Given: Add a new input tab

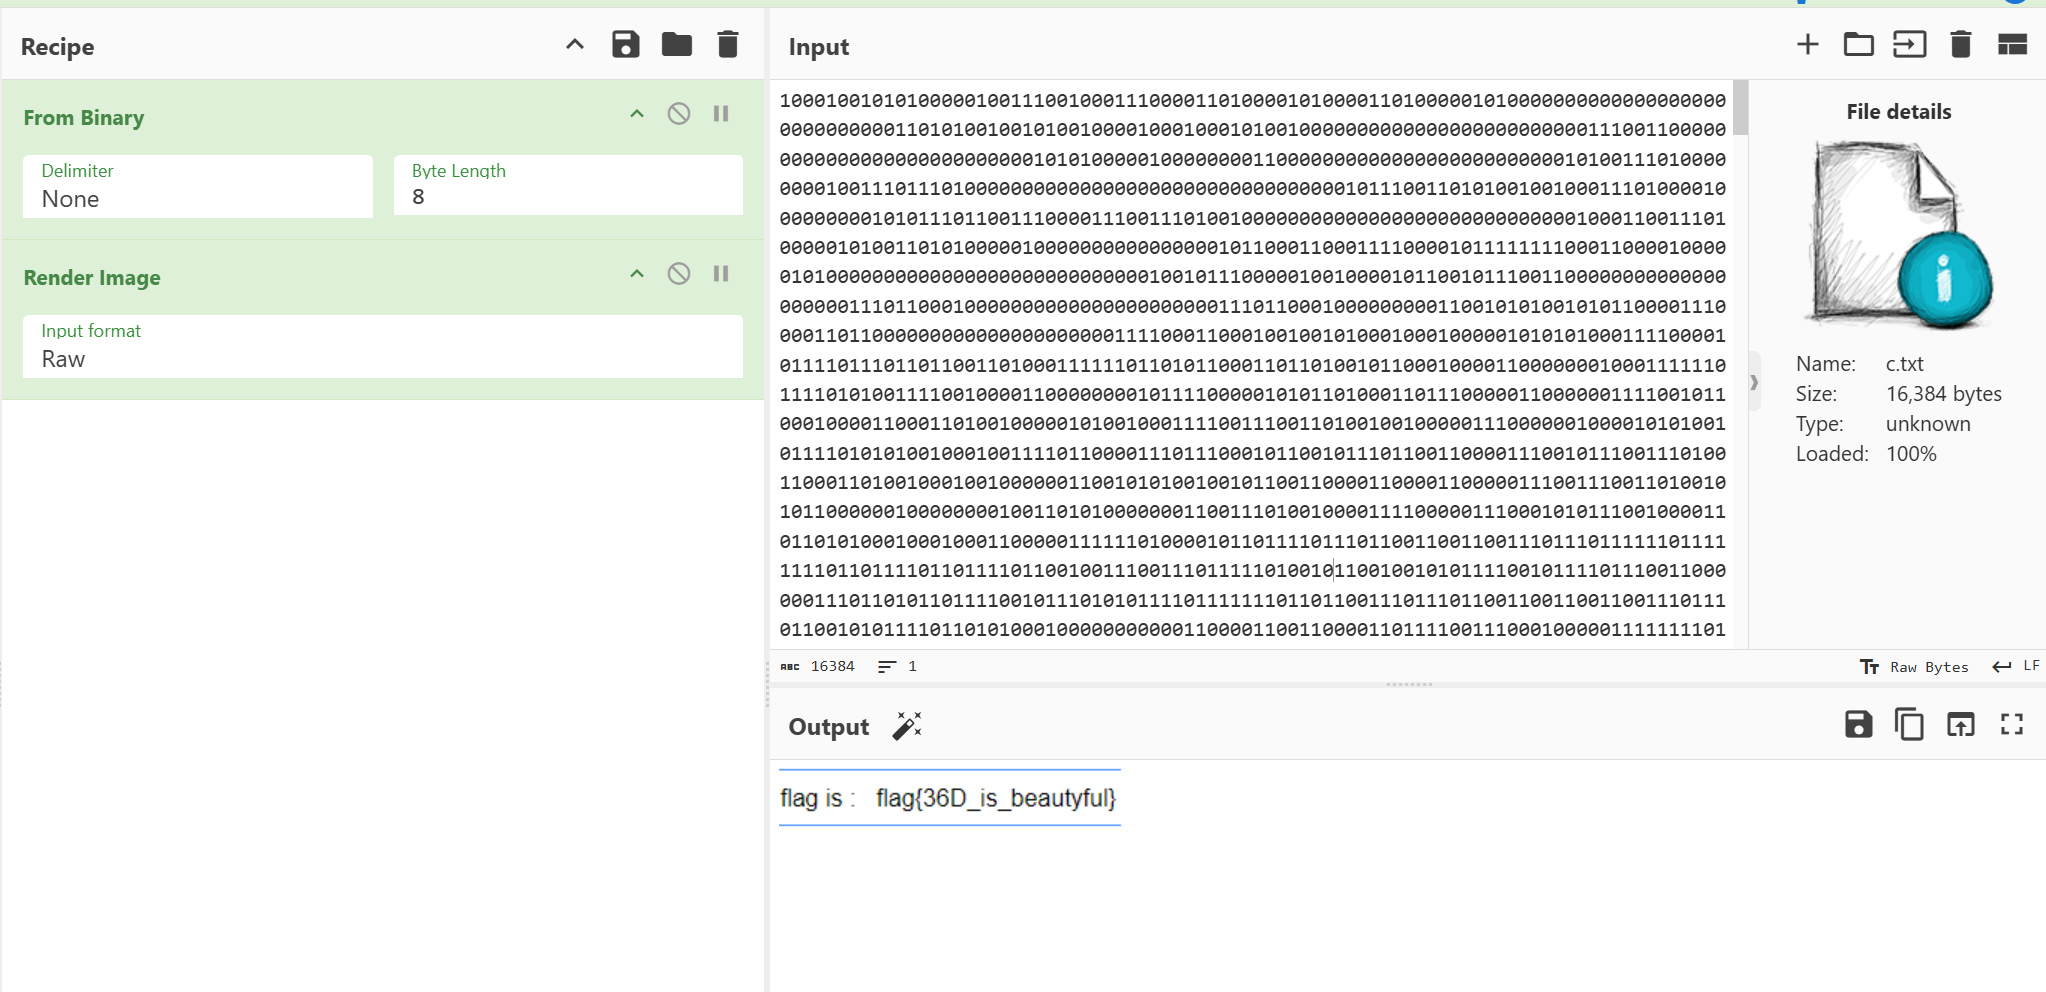Looking at the screenshot, I should pyautogui.click(x=1807, y=45).
